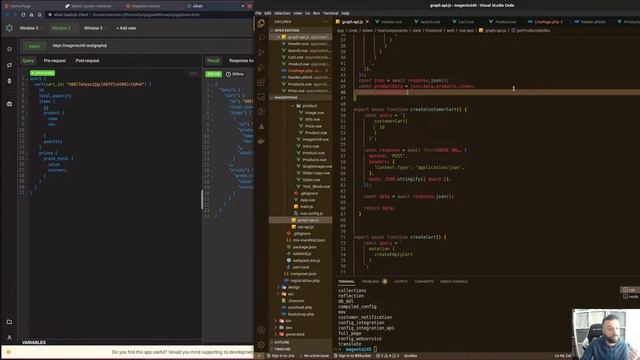Open VS Code File menu
The width and height of the screenshot is (640, 360).
[x=258, y=13]
